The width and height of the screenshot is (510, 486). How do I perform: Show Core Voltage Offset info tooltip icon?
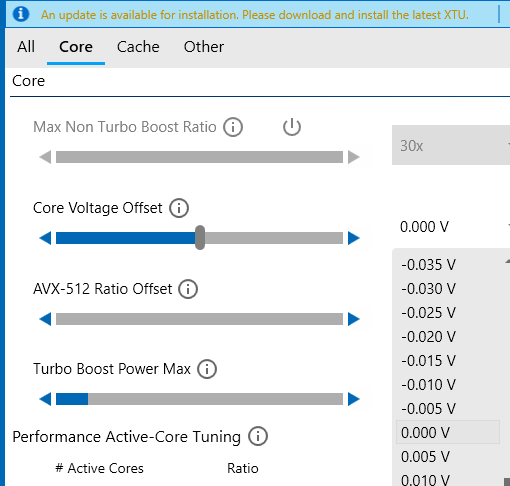(179, 208)
